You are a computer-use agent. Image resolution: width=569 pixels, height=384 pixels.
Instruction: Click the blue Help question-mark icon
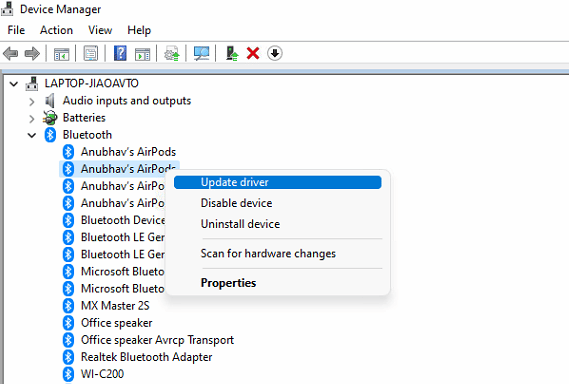tap(120, 53)
